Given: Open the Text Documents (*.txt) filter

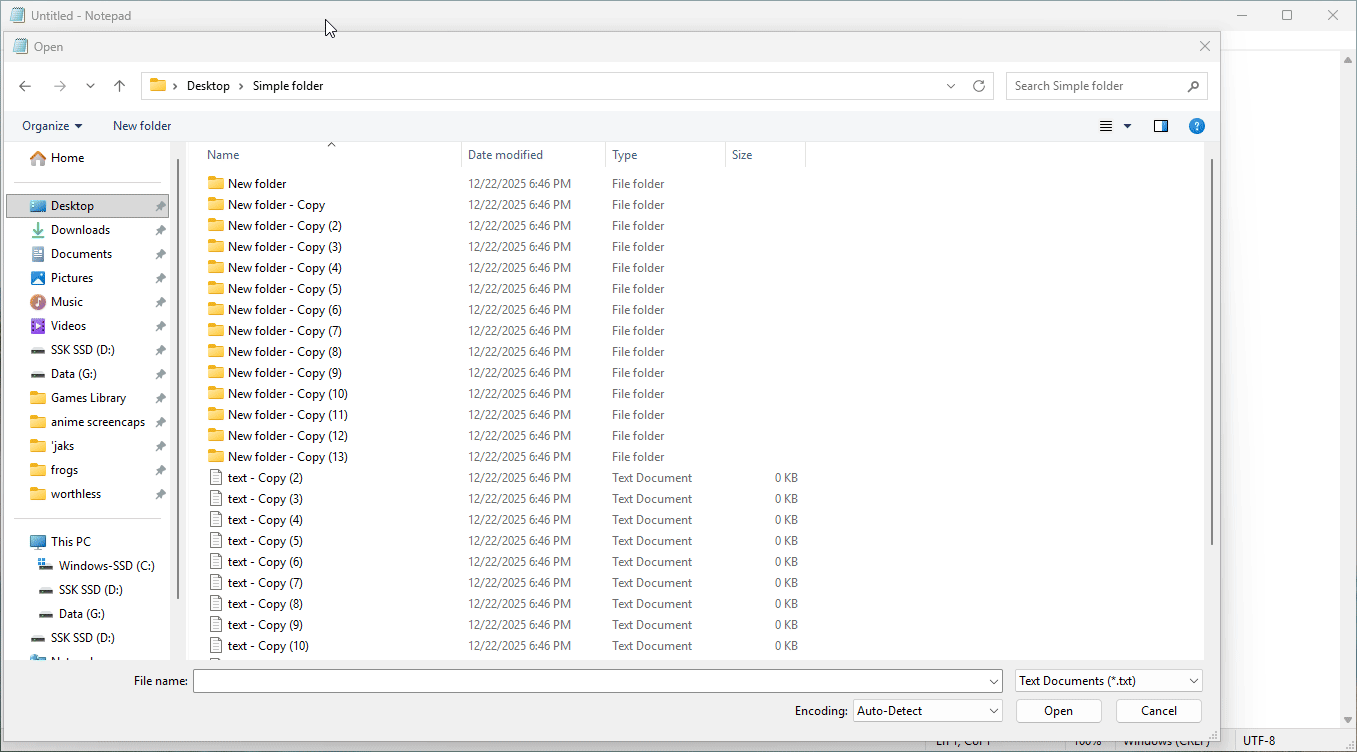Looking at the screenshot, I should coord(1109,681).
